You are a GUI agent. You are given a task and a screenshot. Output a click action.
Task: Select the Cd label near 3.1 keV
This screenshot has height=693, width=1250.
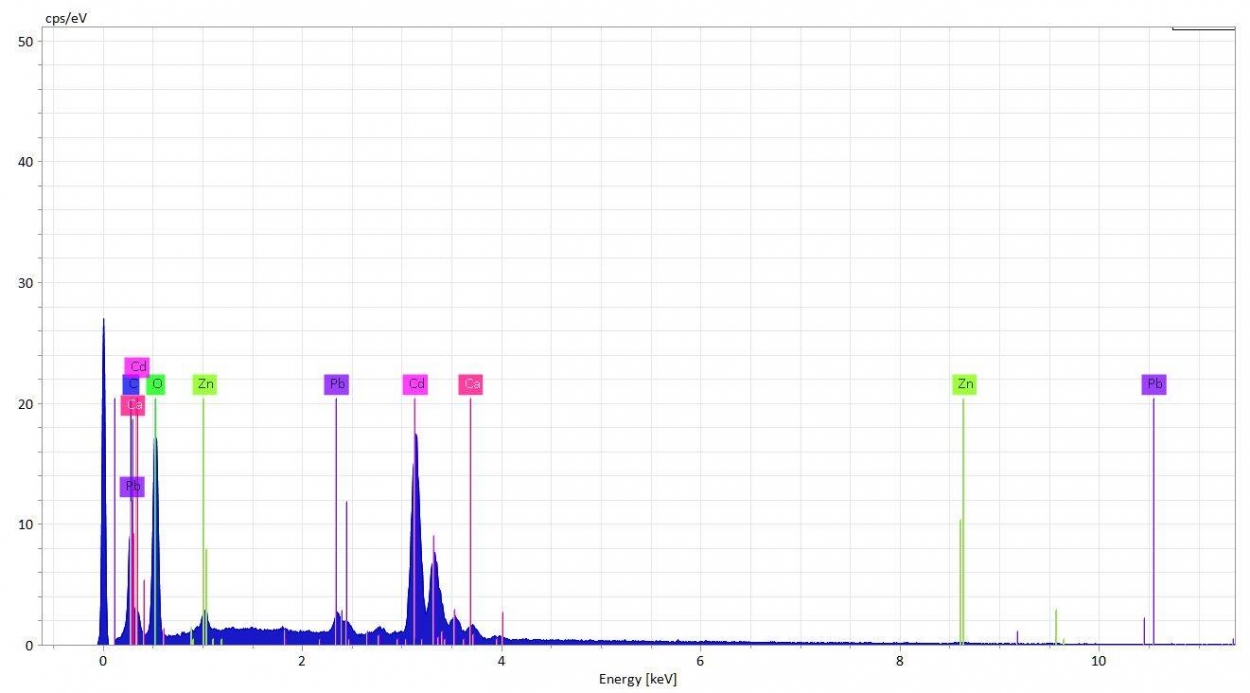click(416, 384)
